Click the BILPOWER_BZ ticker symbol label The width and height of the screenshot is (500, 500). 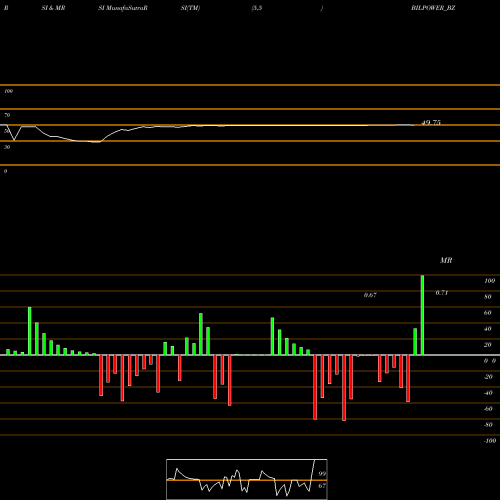click(x=433, y=8)
